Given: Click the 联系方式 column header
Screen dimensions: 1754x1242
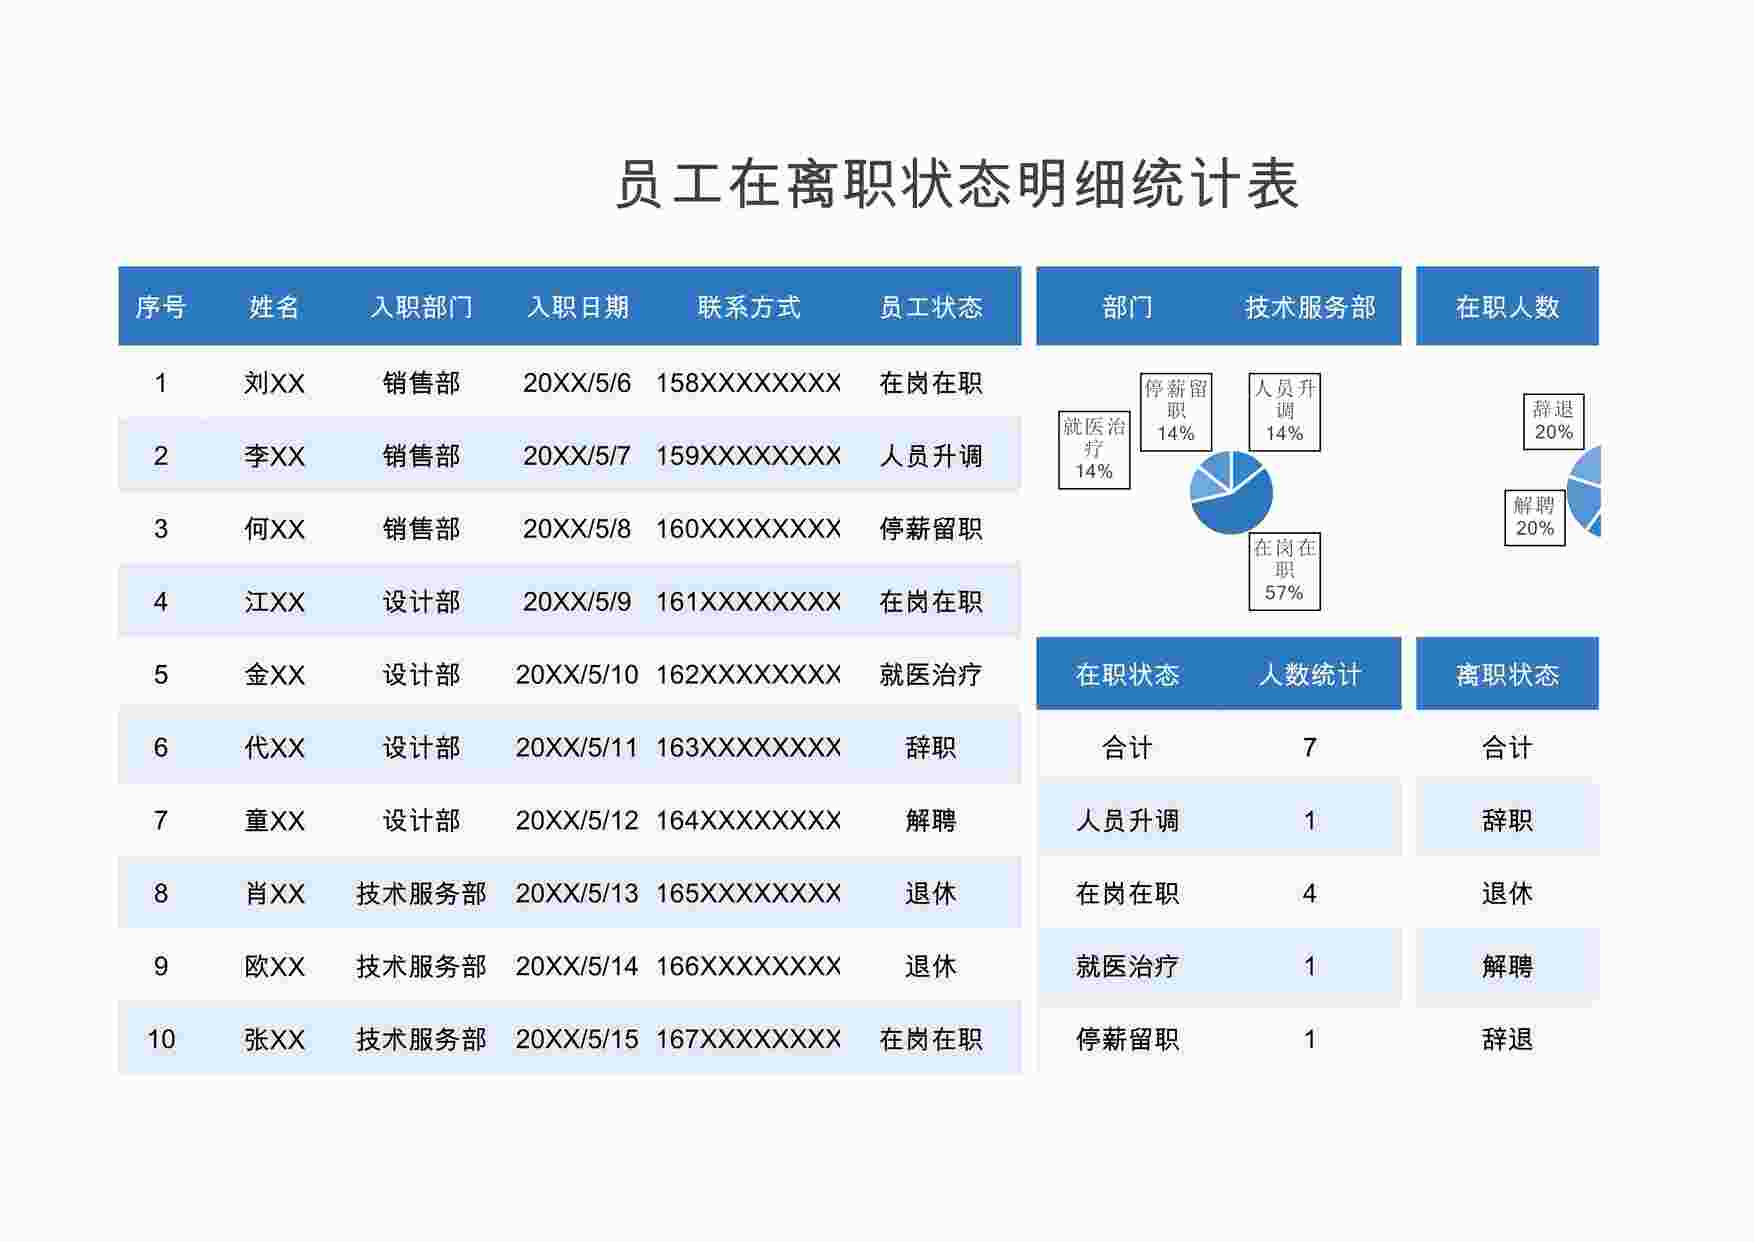Looking at the screenshot, I should click(x=749, y=307).
